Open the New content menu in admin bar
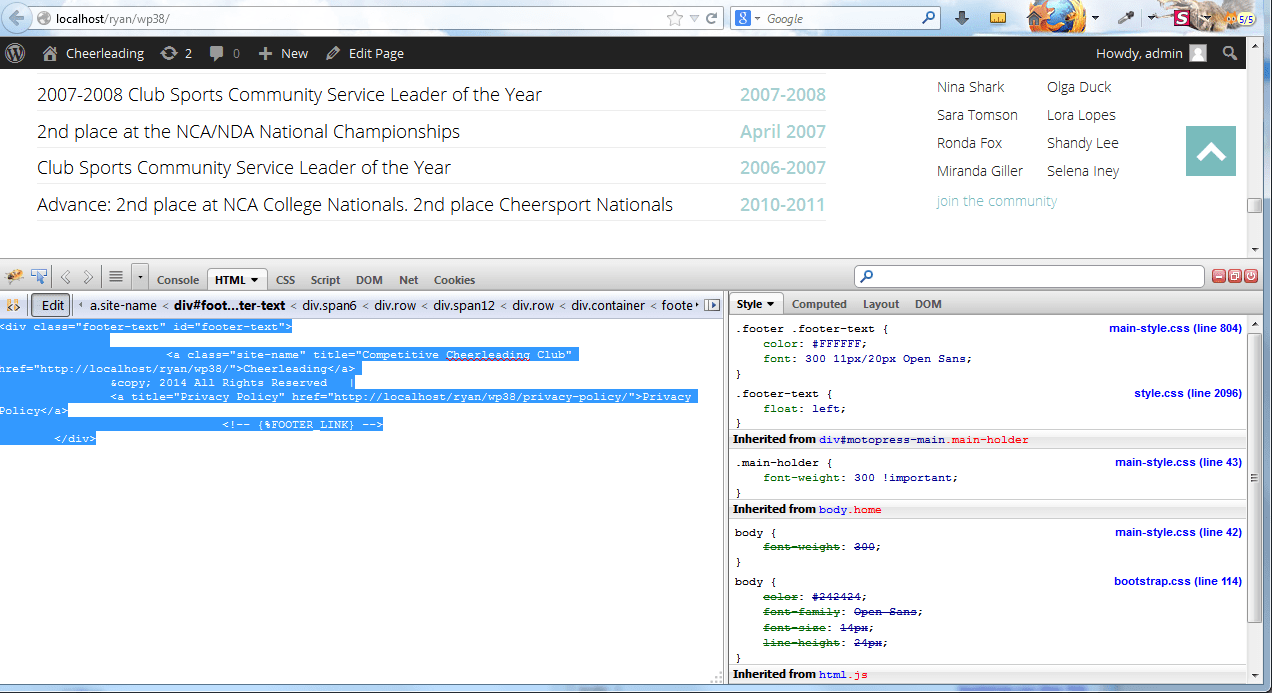This screenshot has height=693, width=1272. (x=283, y=53)
